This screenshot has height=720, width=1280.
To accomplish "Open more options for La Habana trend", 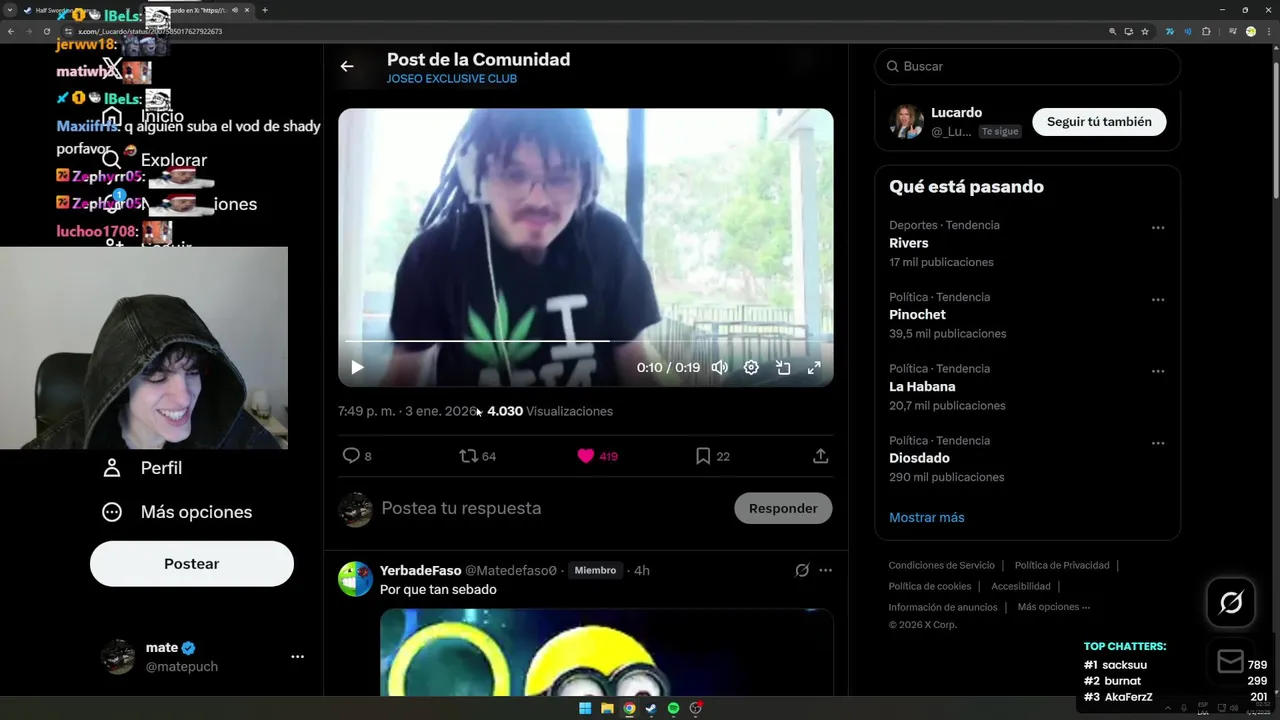I will [x=1157, y=371].
